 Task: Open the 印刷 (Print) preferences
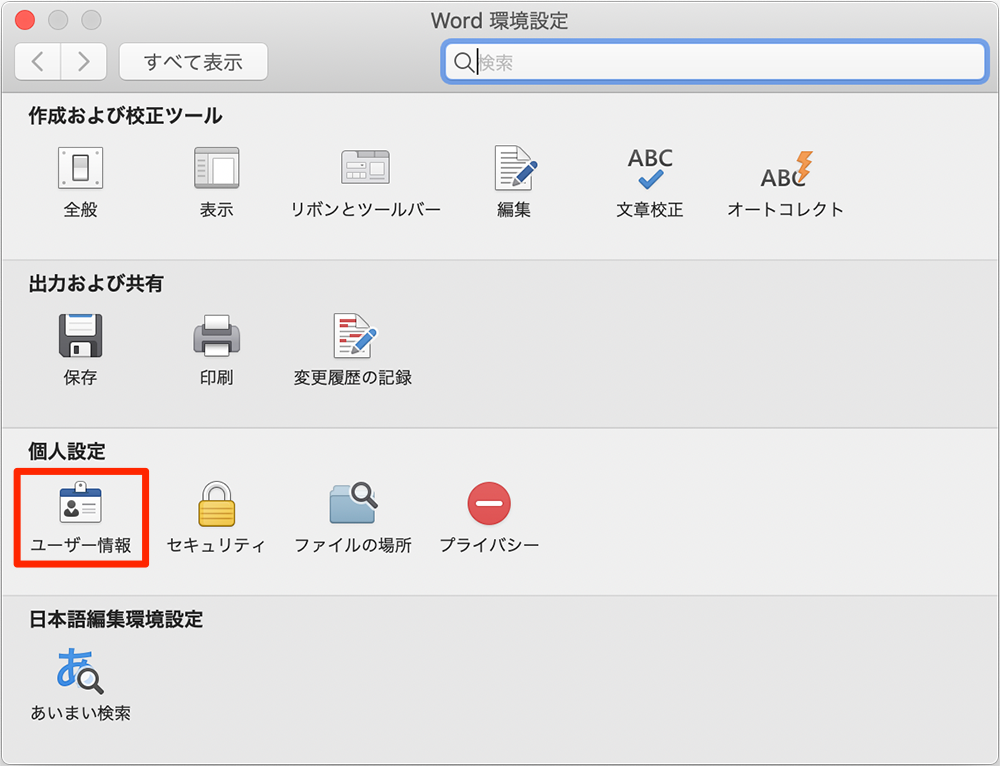tap(216, 350)
